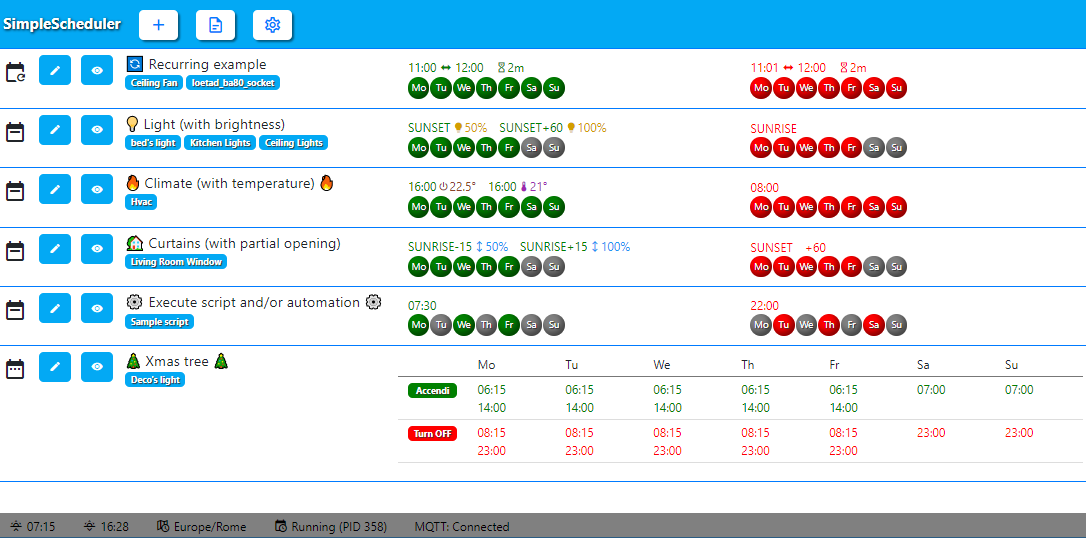1086x538 pixels.
Task: Click the plus icon to add a scheduler
Action: pos(159,25)
